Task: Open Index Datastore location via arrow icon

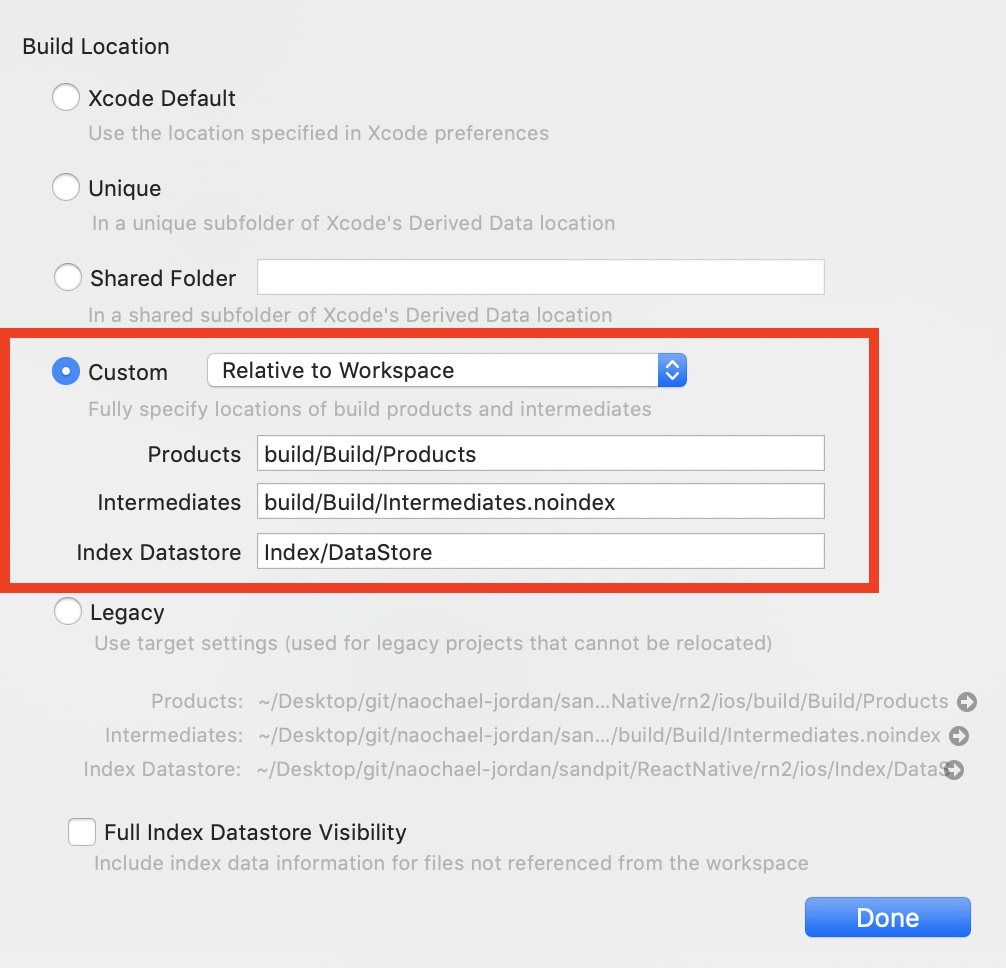Action: pyautogui.click(x=955, y=770)
